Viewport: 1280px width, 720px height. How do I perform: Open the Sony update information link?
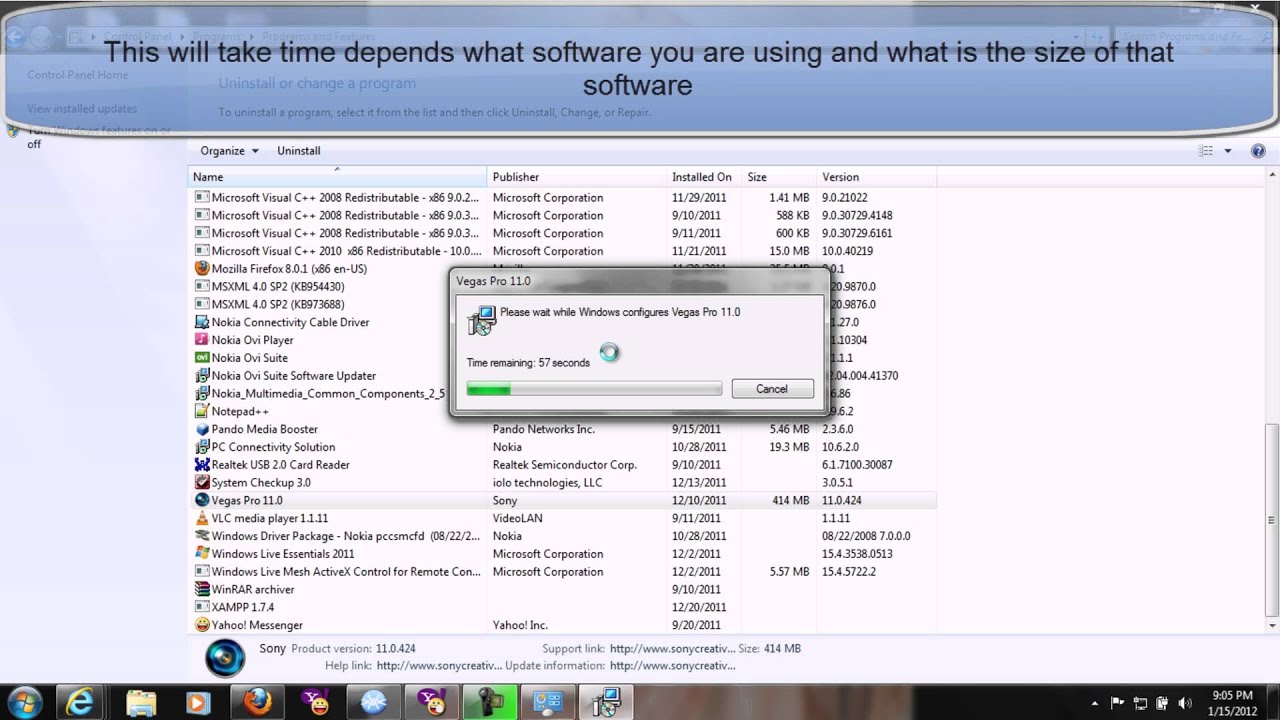click(672, 665)
